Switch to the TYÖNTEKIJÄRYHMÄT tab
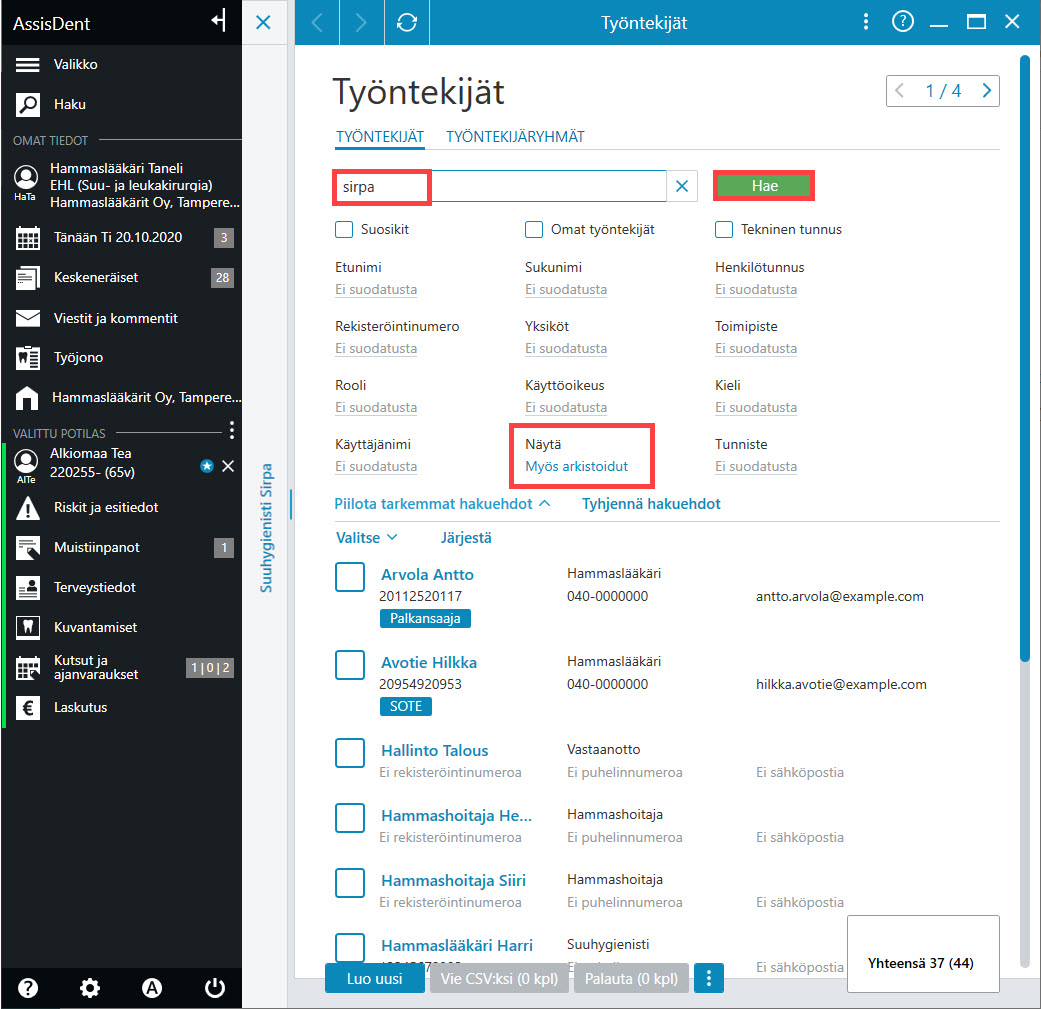 coord(515,137)
